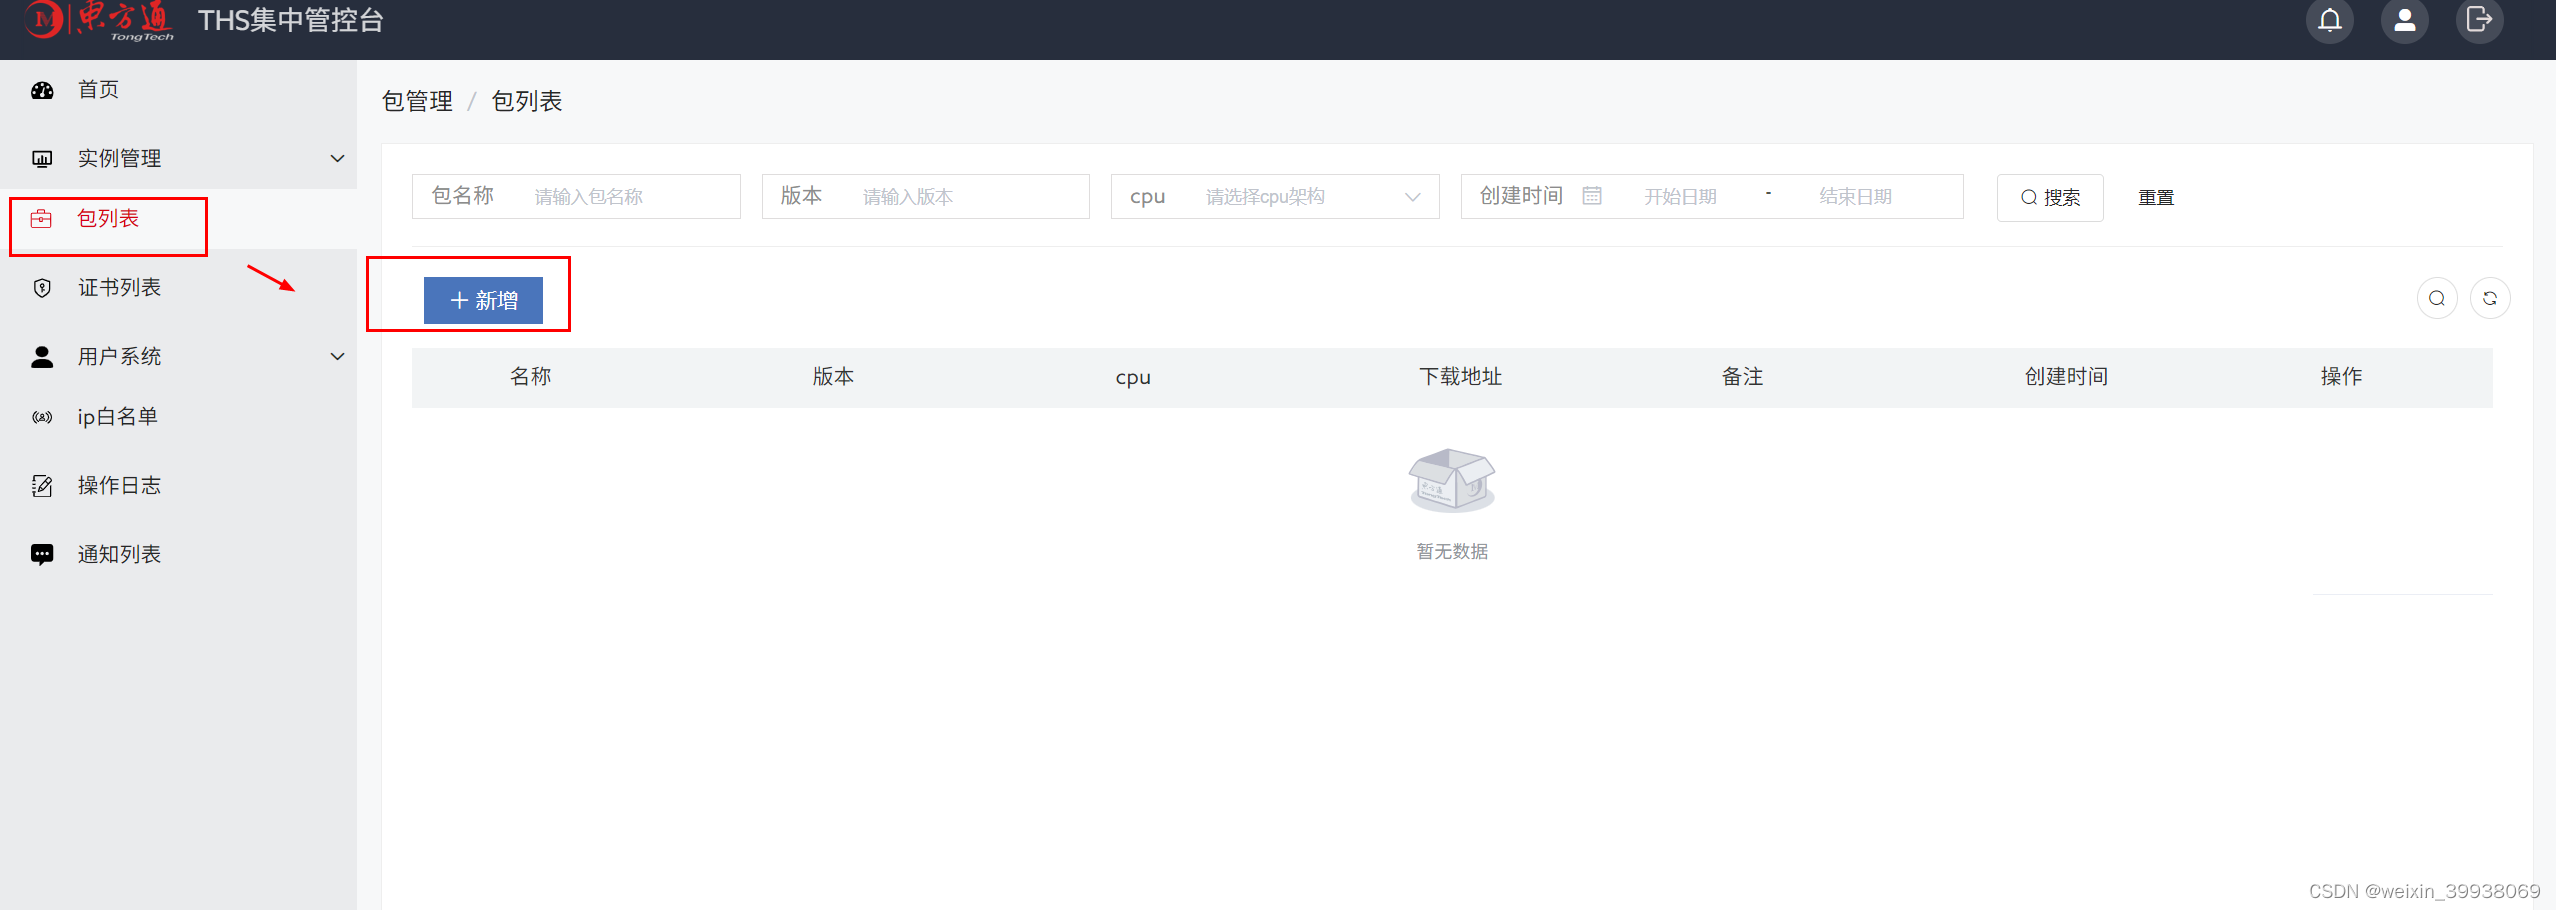Click the 重置 reset link
Viewport: 2556px width, 910px height.
pos(2155,198)
